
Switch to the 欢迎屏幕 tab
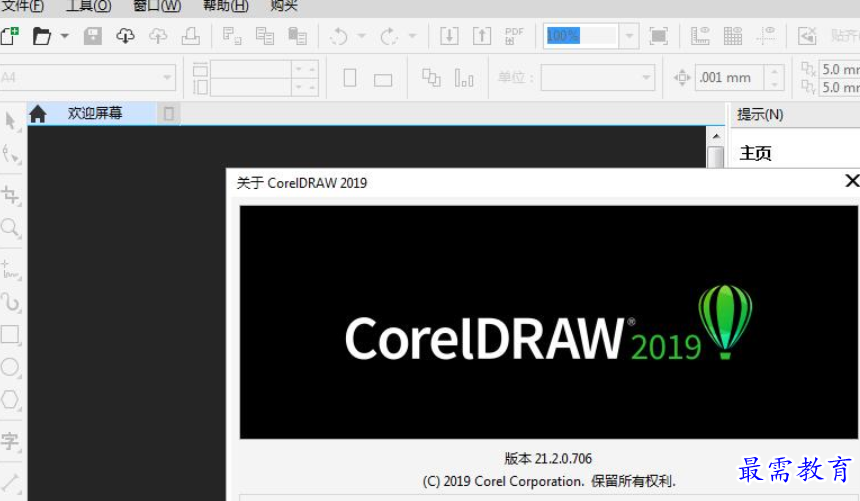pos(95,114)
